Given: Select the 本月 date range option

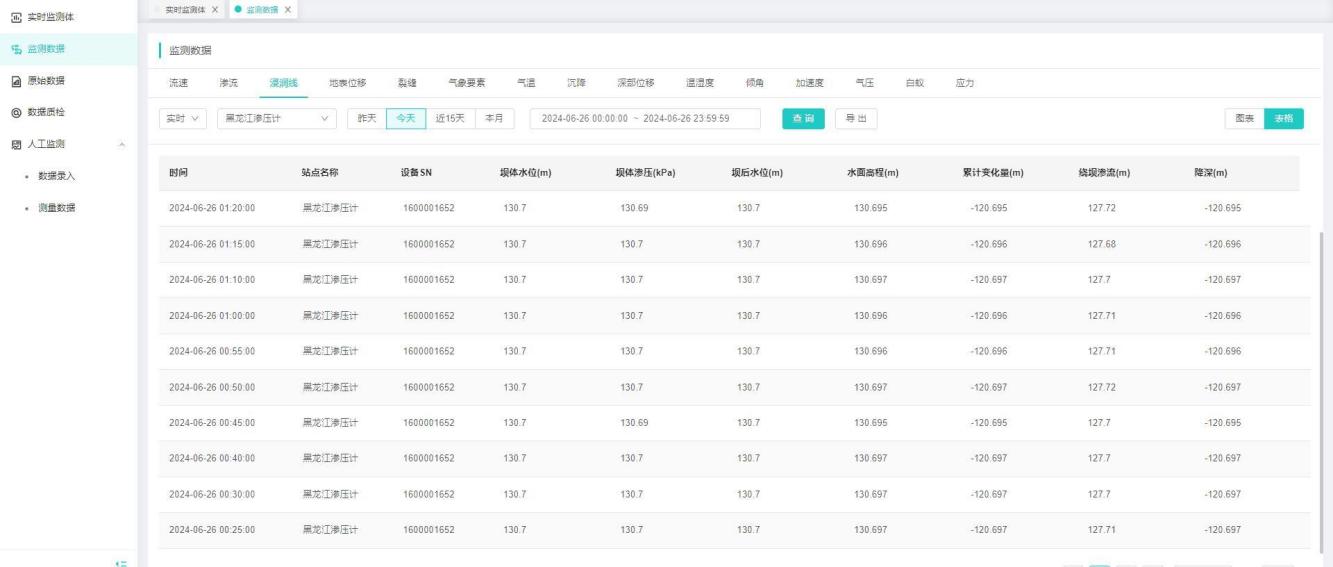Looking at the screenshot, I should [494, 119].
